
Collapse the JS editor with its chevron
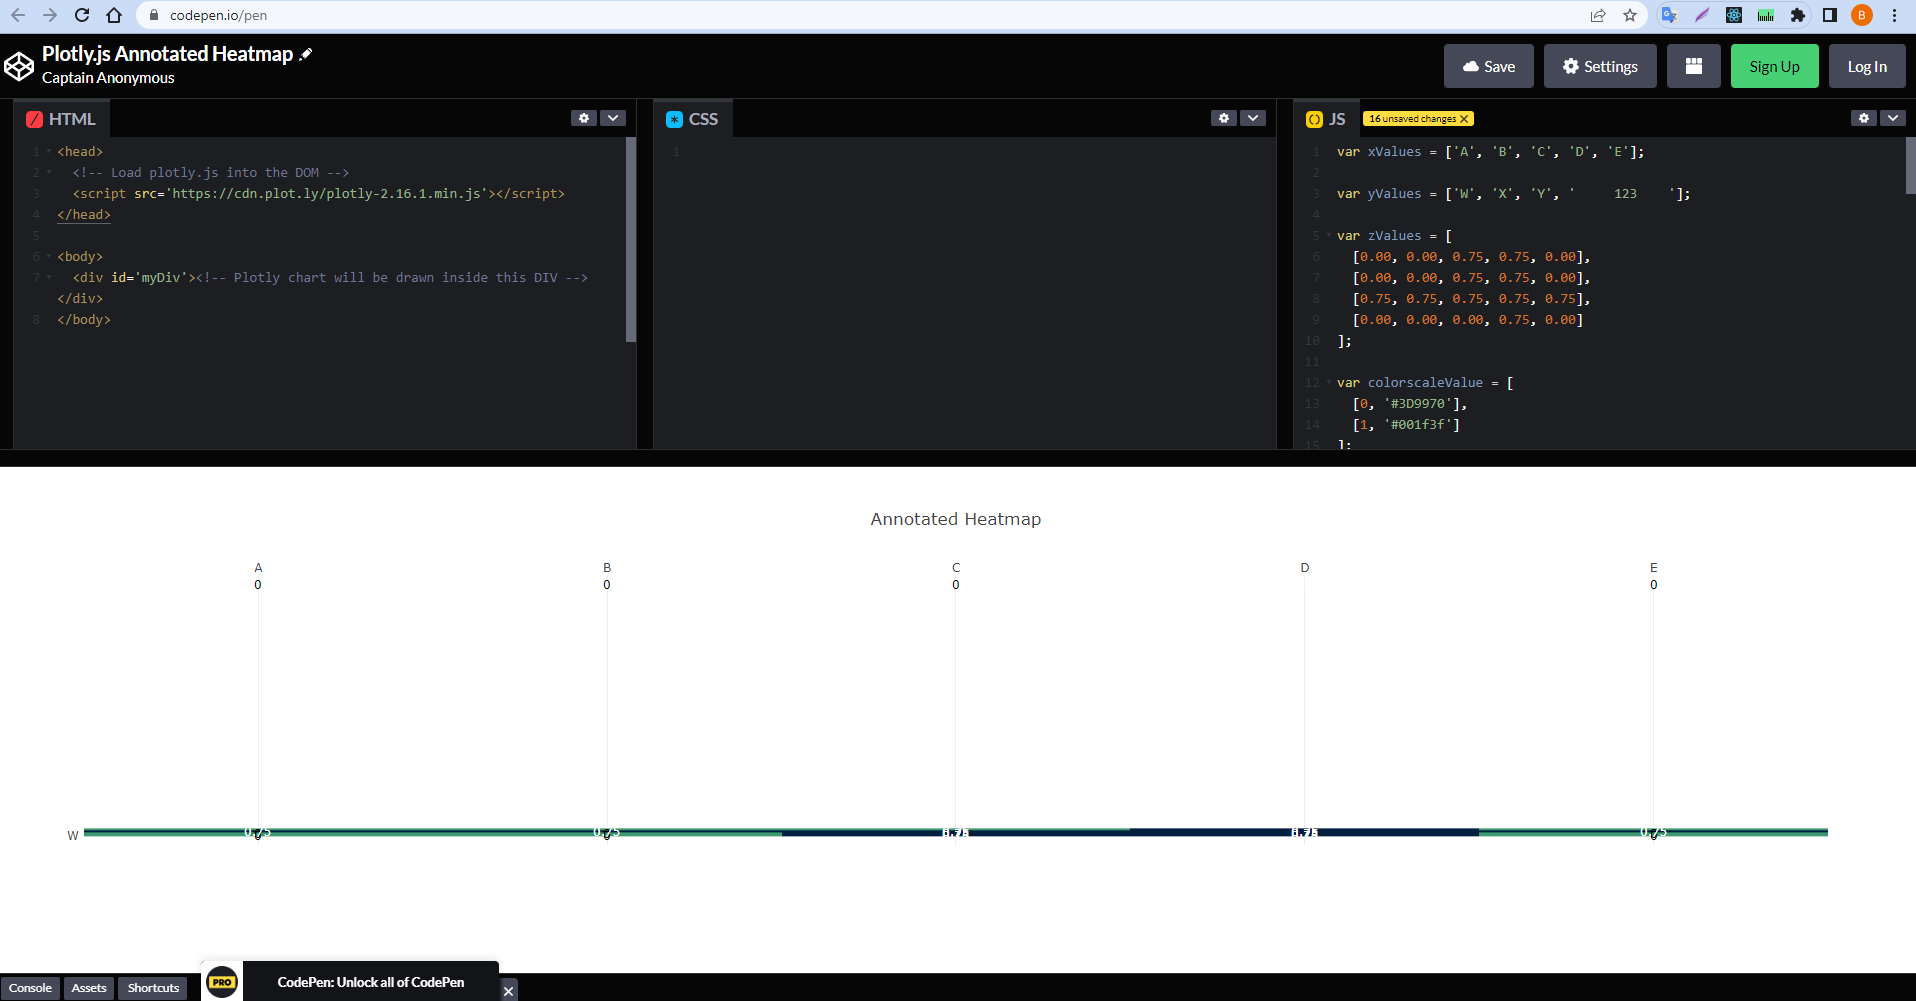pyautogui.click(x=1893, y=118)
